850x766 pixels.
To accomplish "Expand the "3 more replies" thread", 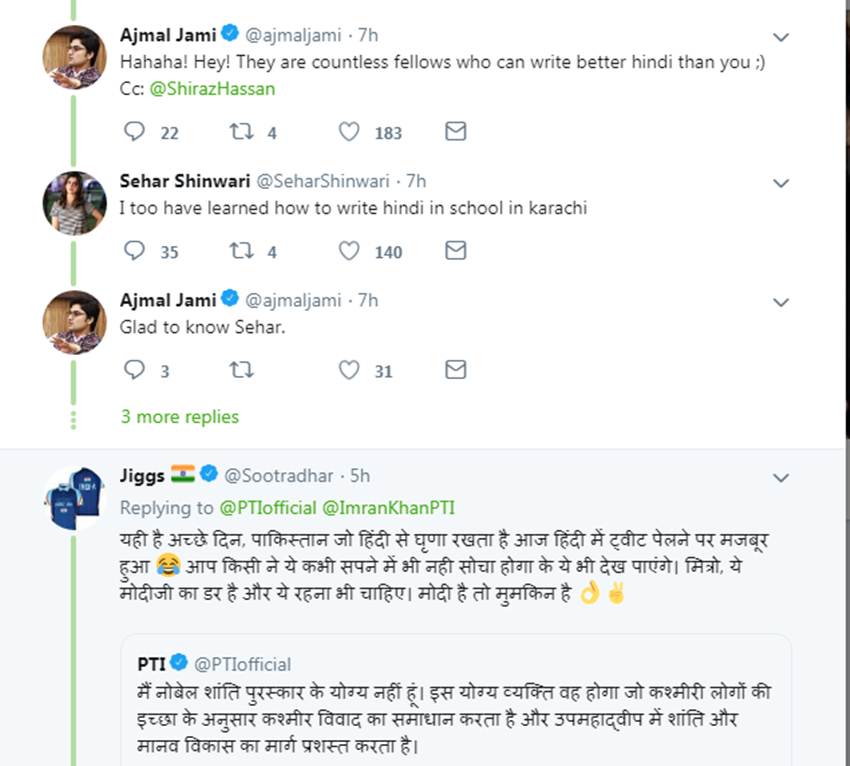I will 180,416.
